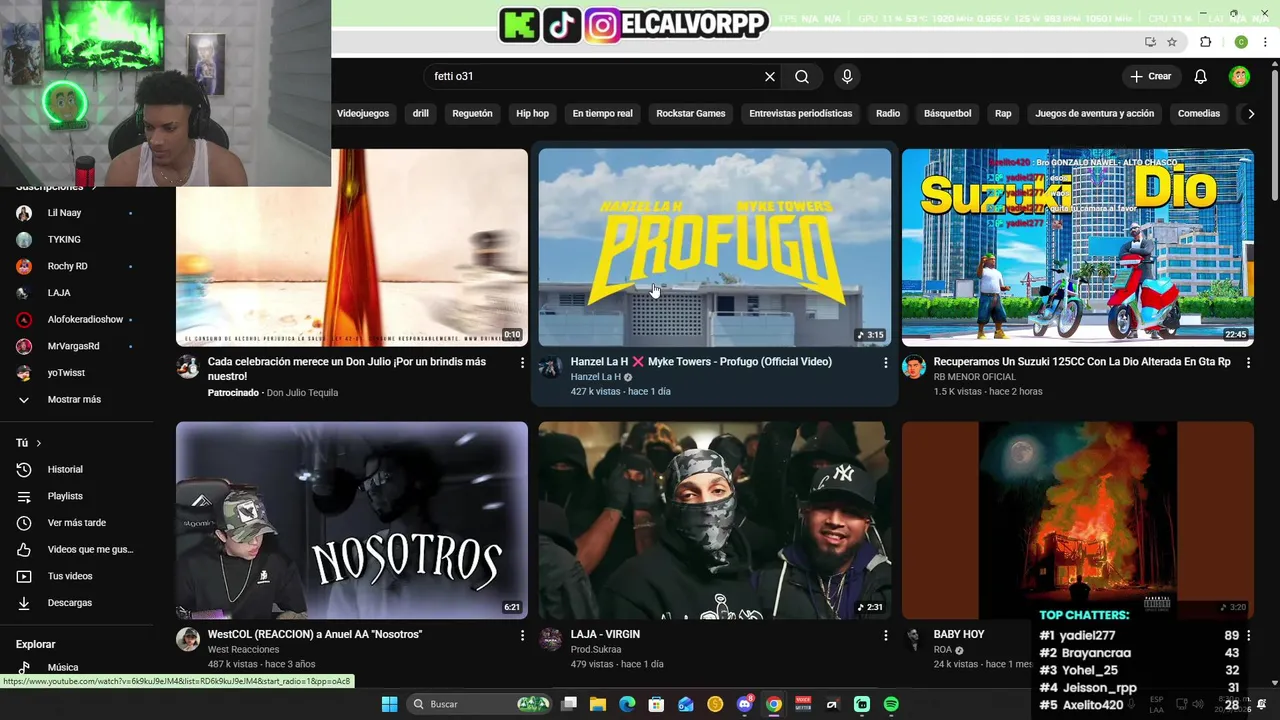Open Chrome three-dot menu
Image resolution: width=1280 pixels, height=720 pixels.
(x=1265, y=42)
